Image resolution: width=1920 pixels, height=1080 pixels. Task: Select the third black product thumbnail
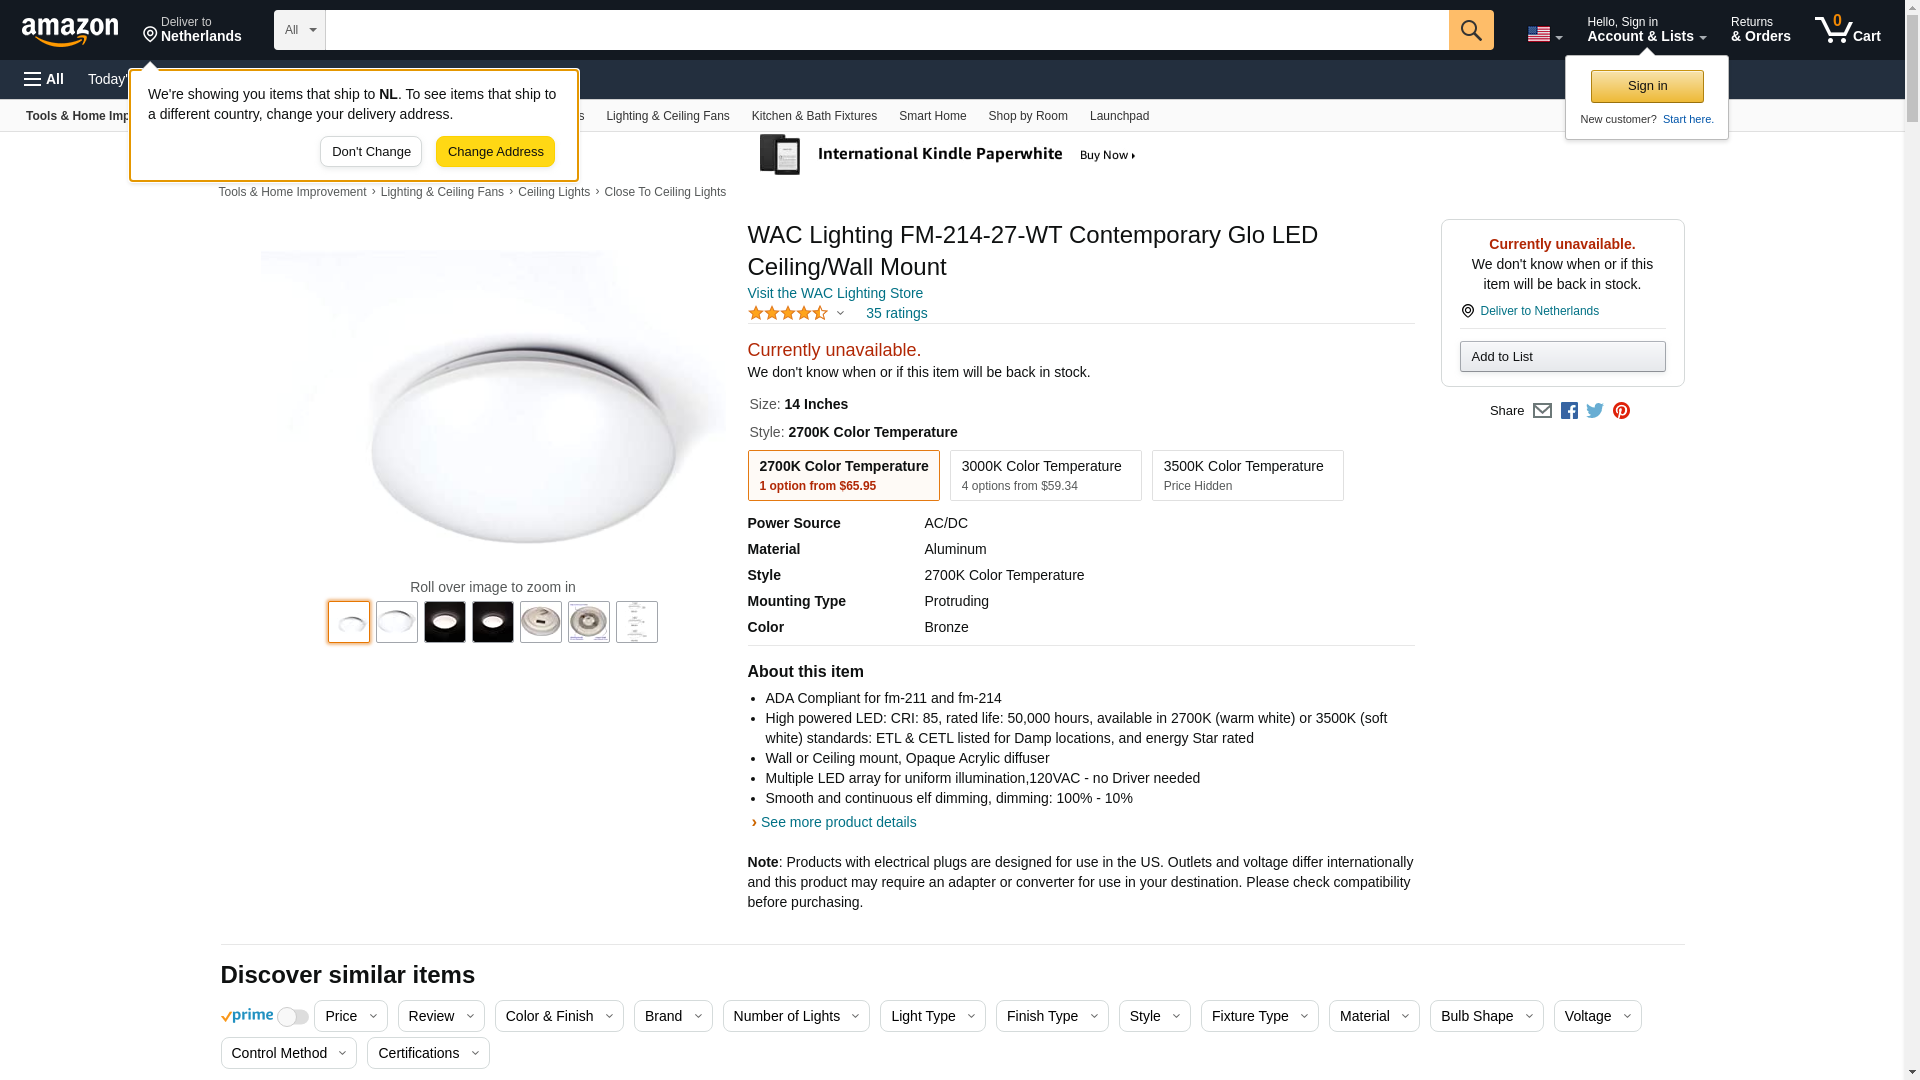(x=445, y=622)
